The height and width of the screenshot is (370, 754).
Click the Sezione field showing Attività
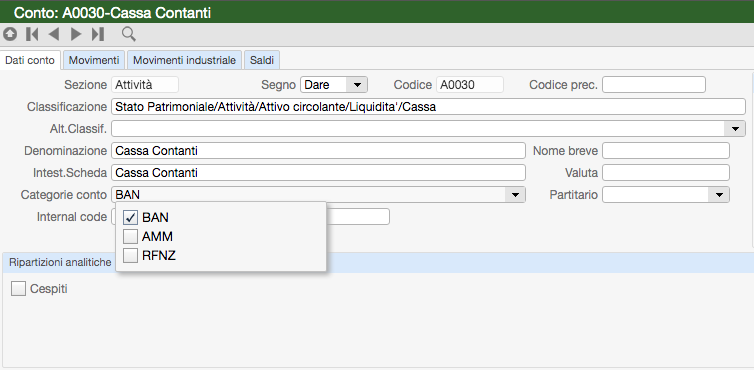(145, 85)
